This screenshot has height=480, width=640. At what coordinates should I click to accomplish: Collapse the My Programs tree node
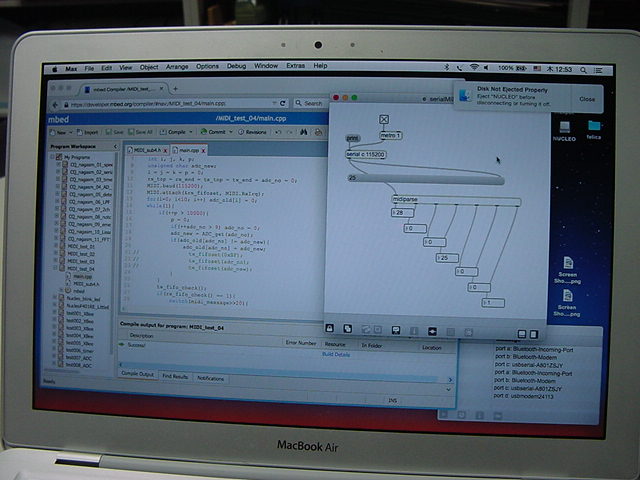click(53, 157)
